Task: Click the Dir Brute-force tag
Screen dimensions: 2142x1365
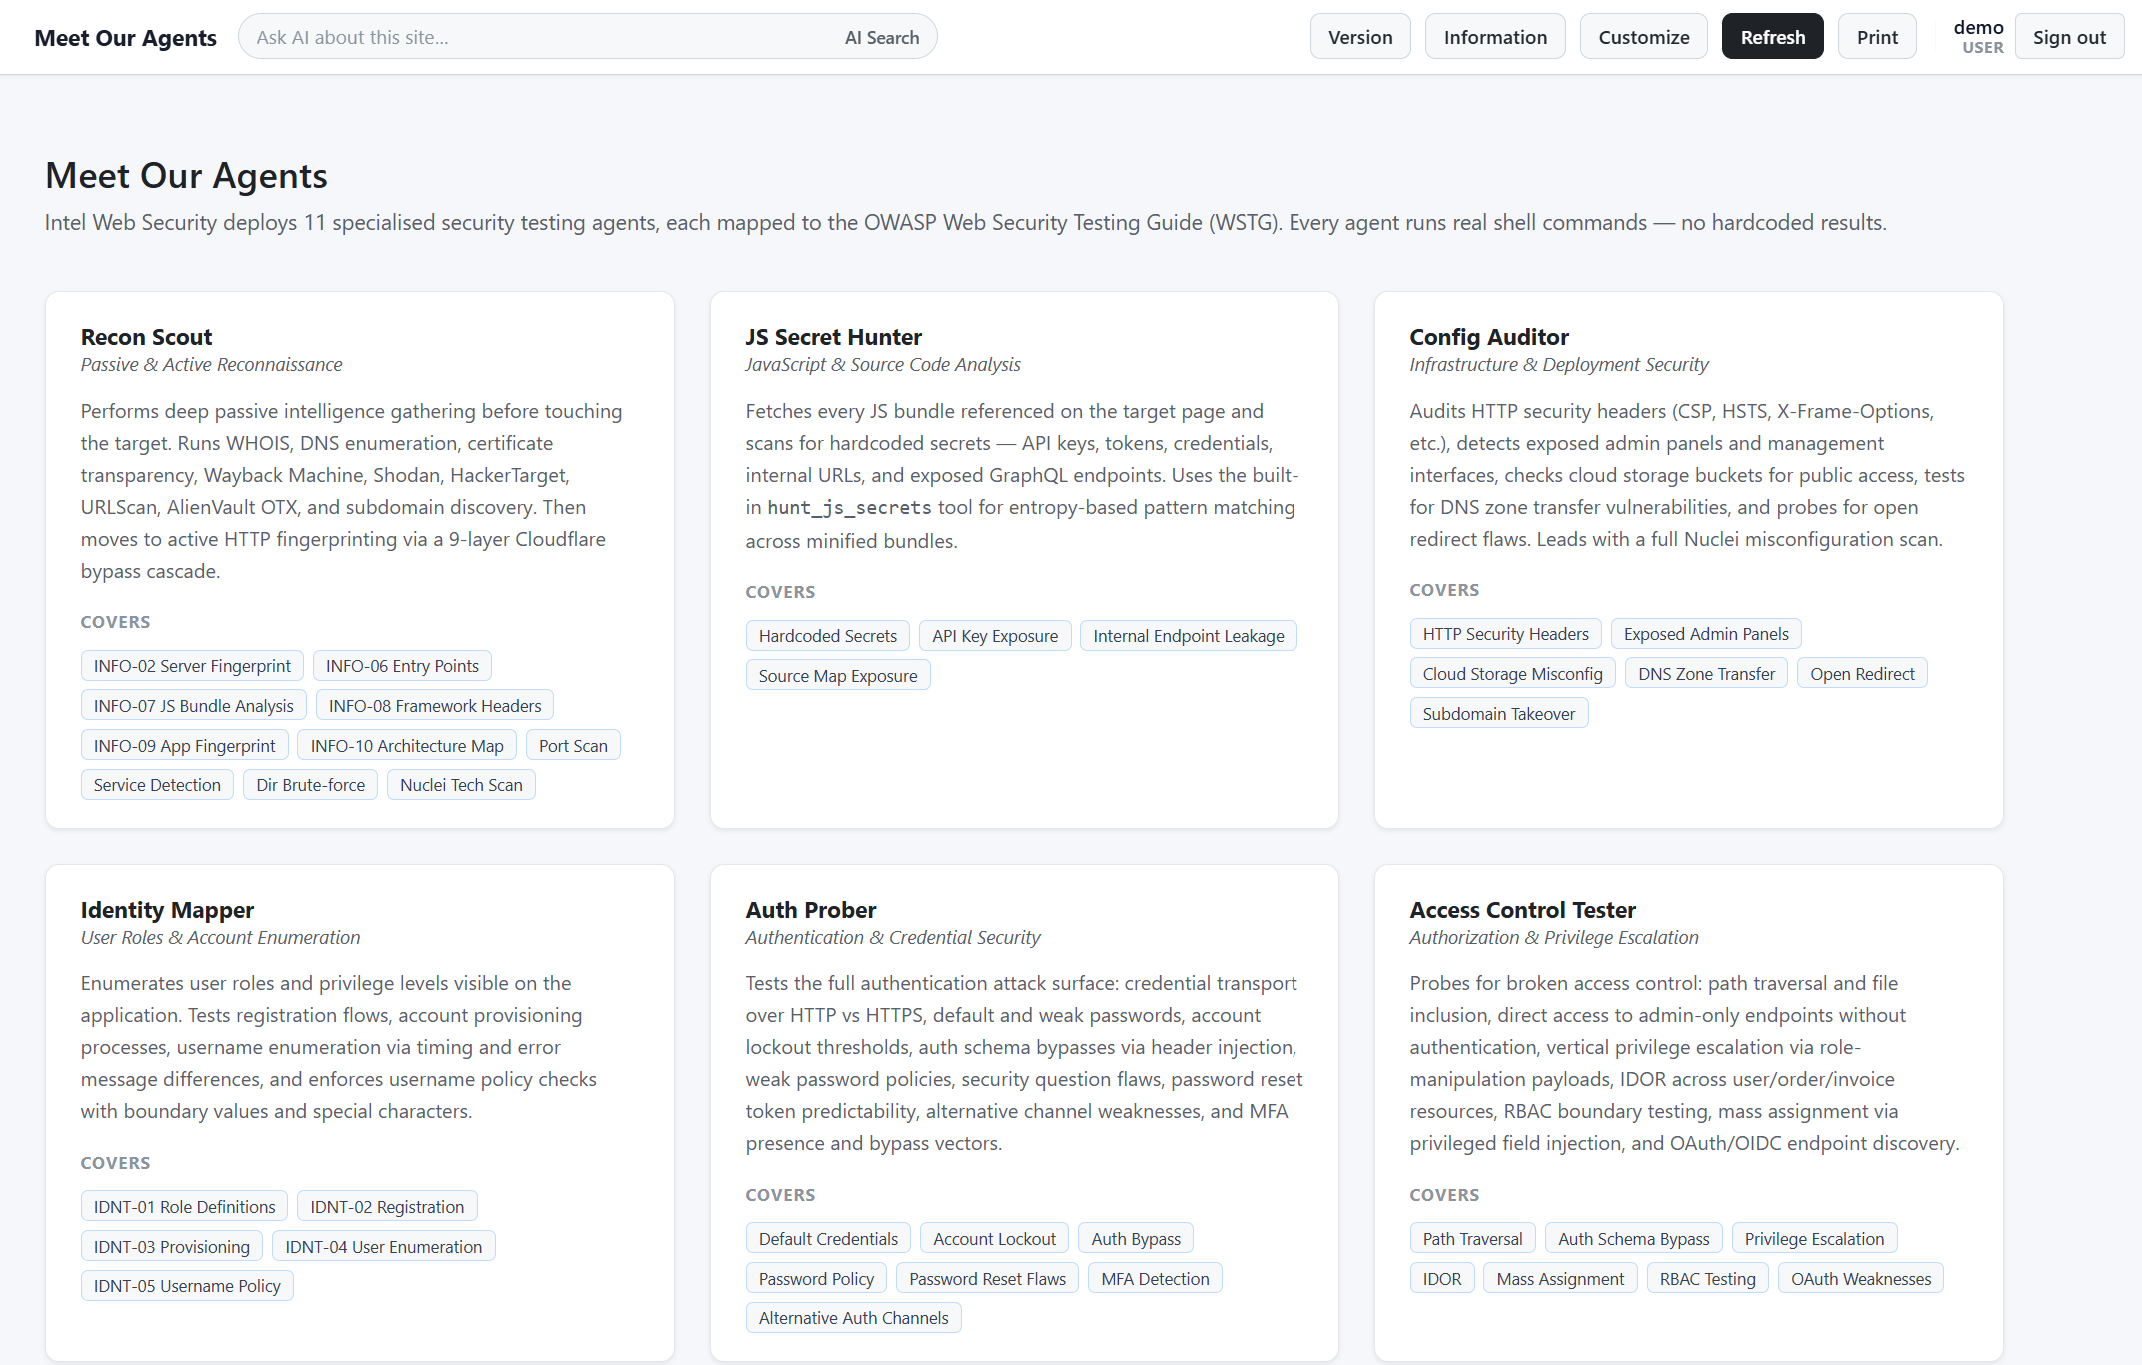Action: click(311, 785)
